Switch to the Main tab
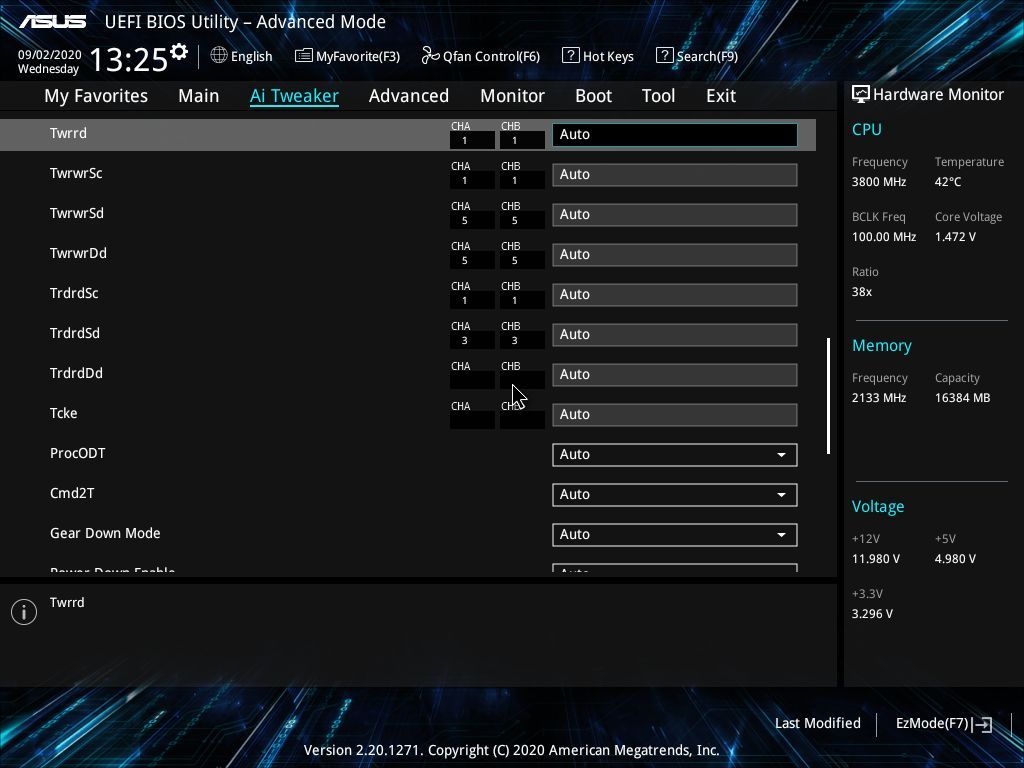The width and height of the screenshot is (1024, 768). click(199, 96)
